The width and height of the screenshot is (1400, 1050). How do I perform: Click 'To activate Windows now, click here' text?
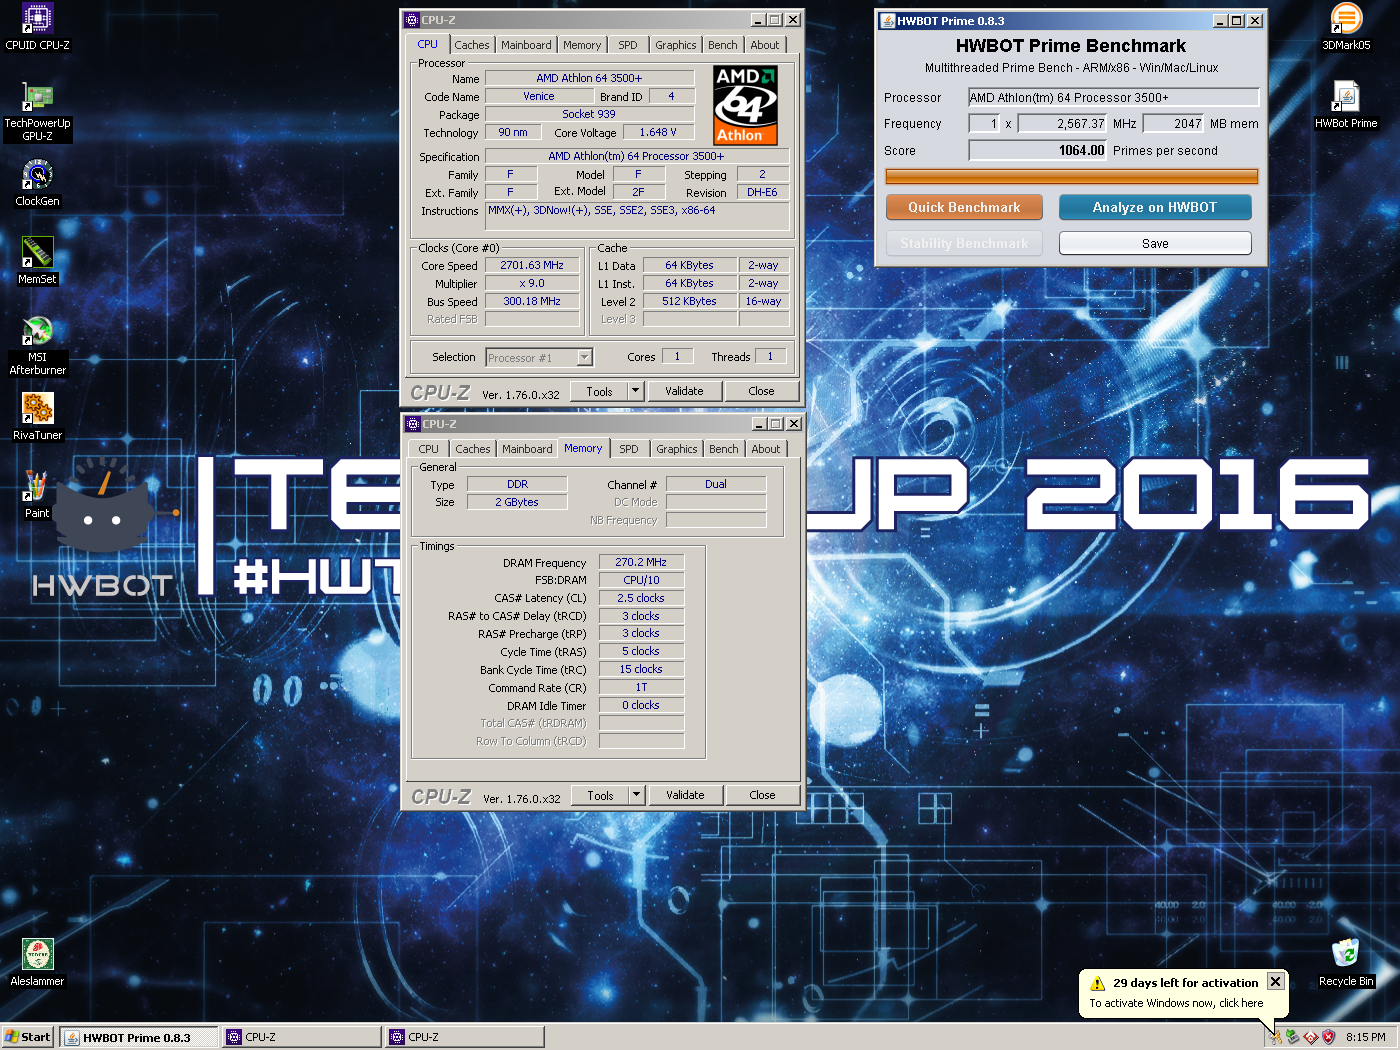point(1176,1003)
